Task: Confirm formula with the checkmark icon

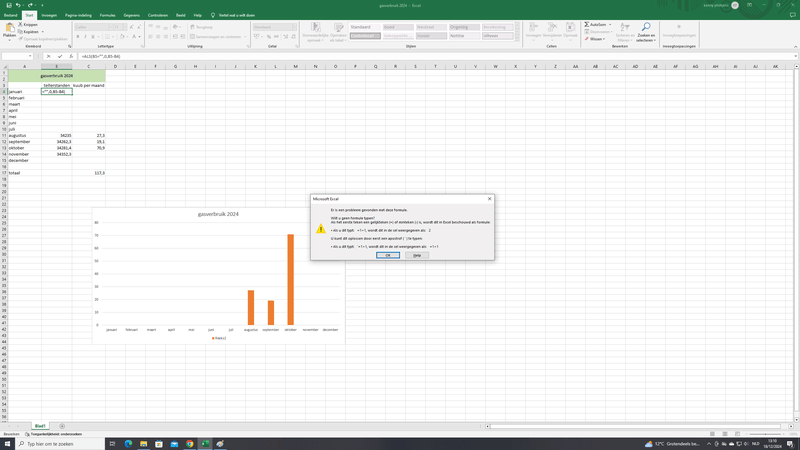Action: point(59,56)
